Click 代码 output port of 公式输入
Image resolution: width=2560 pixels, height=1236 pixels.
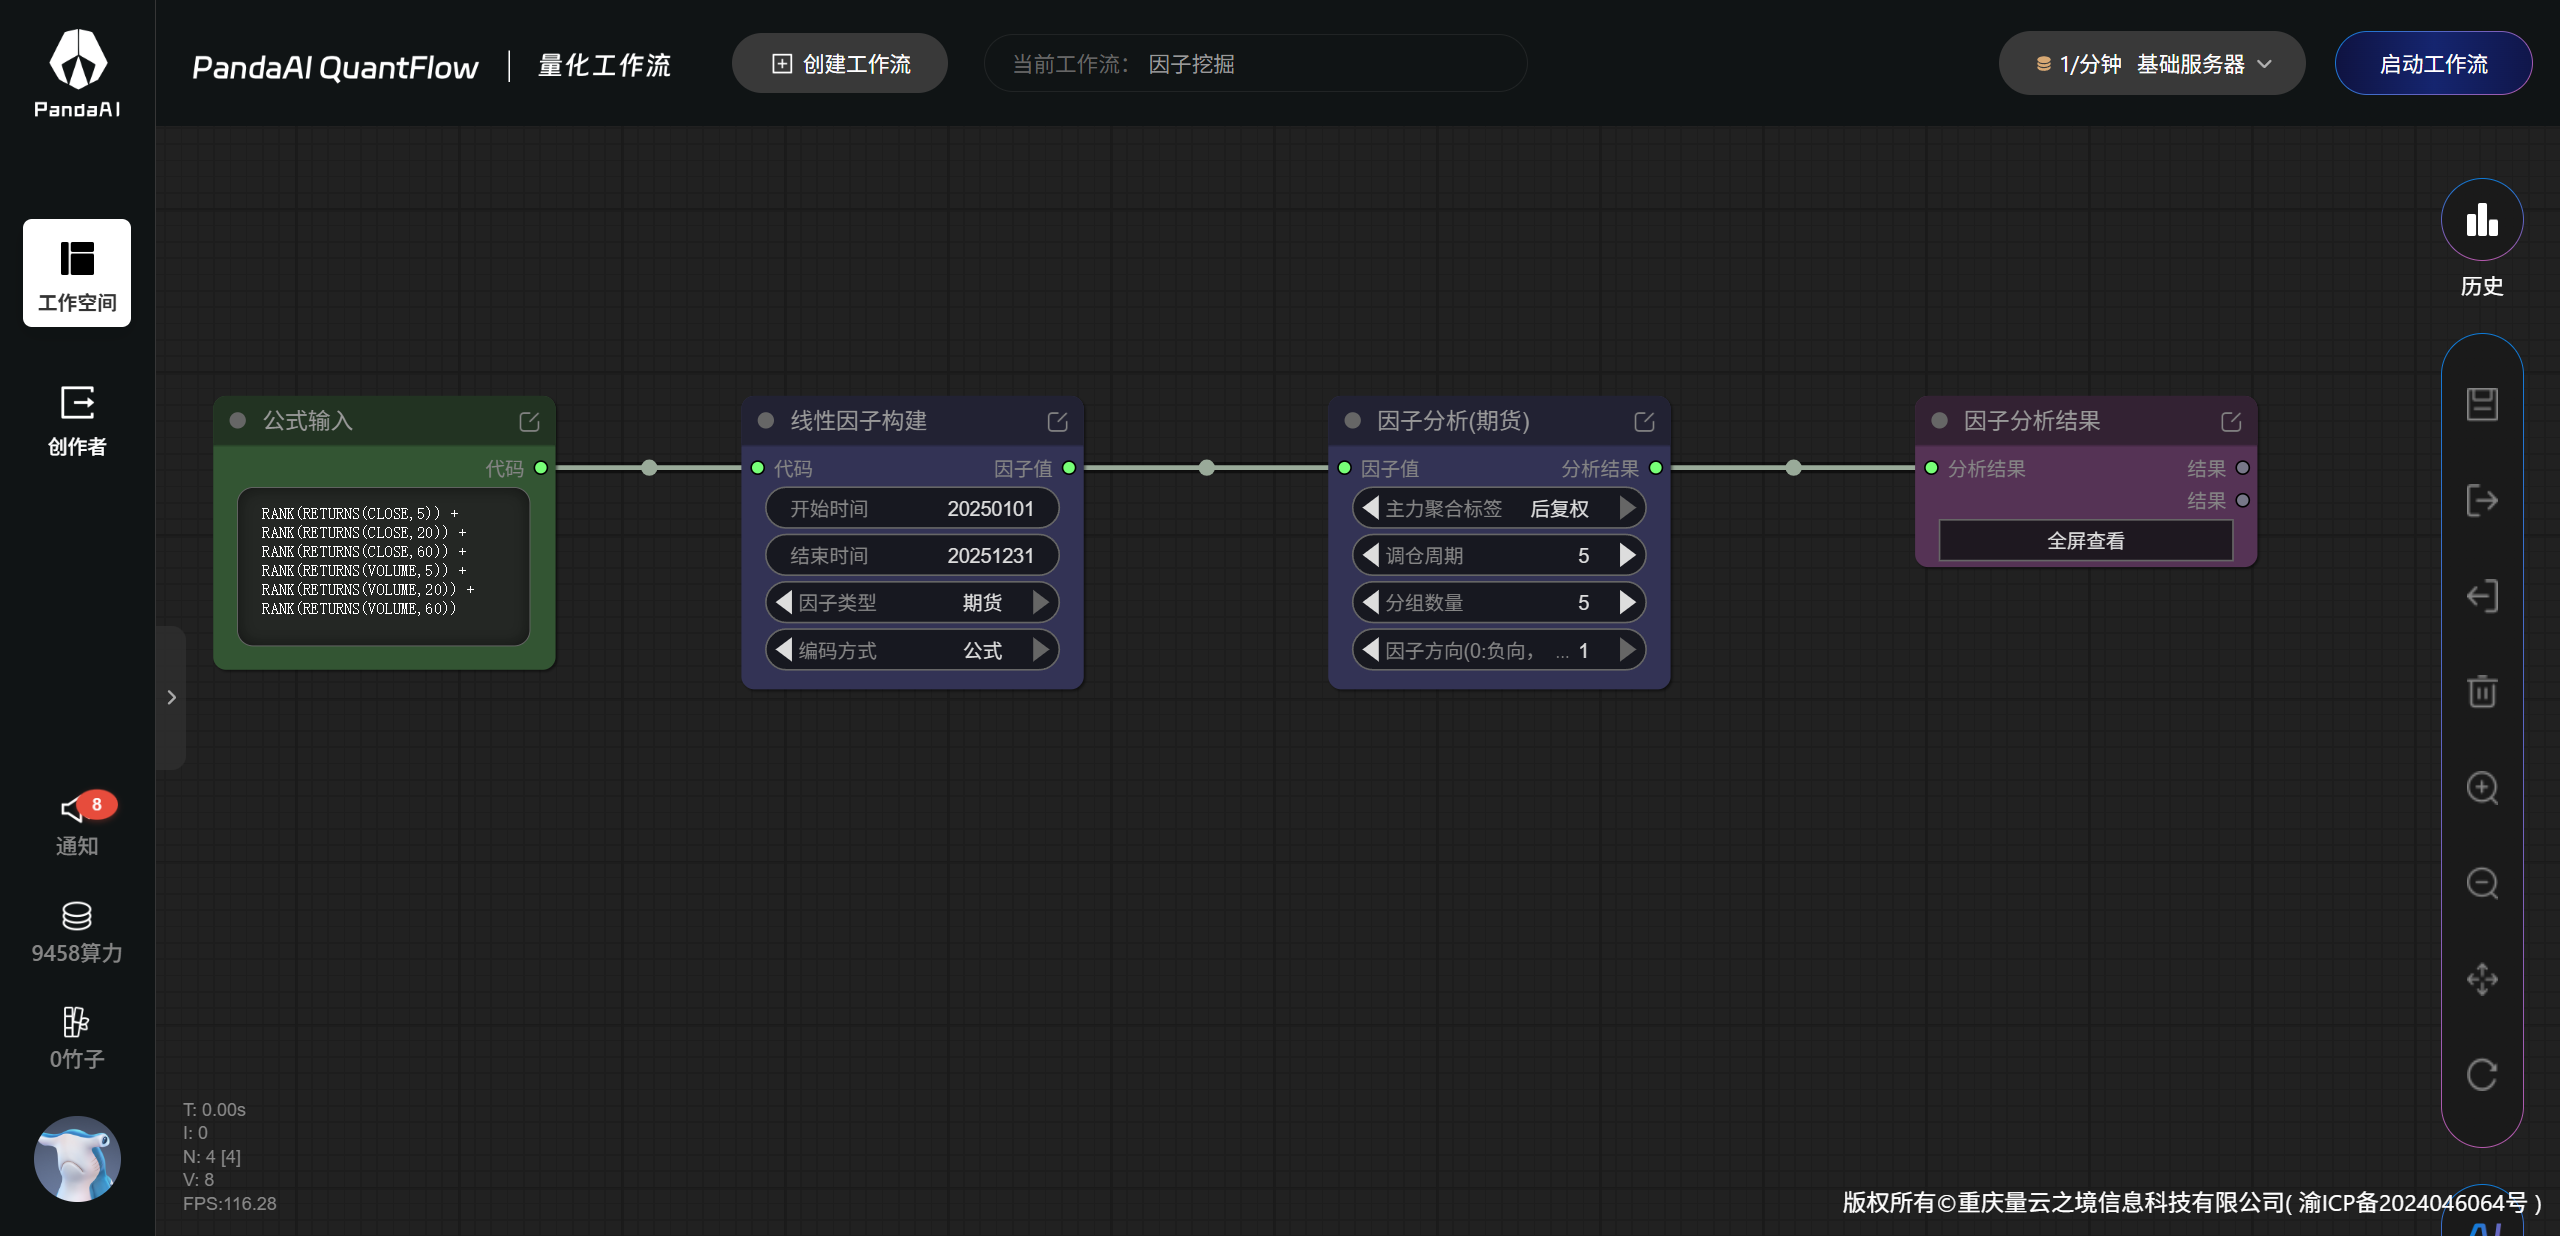pos(541,468)
